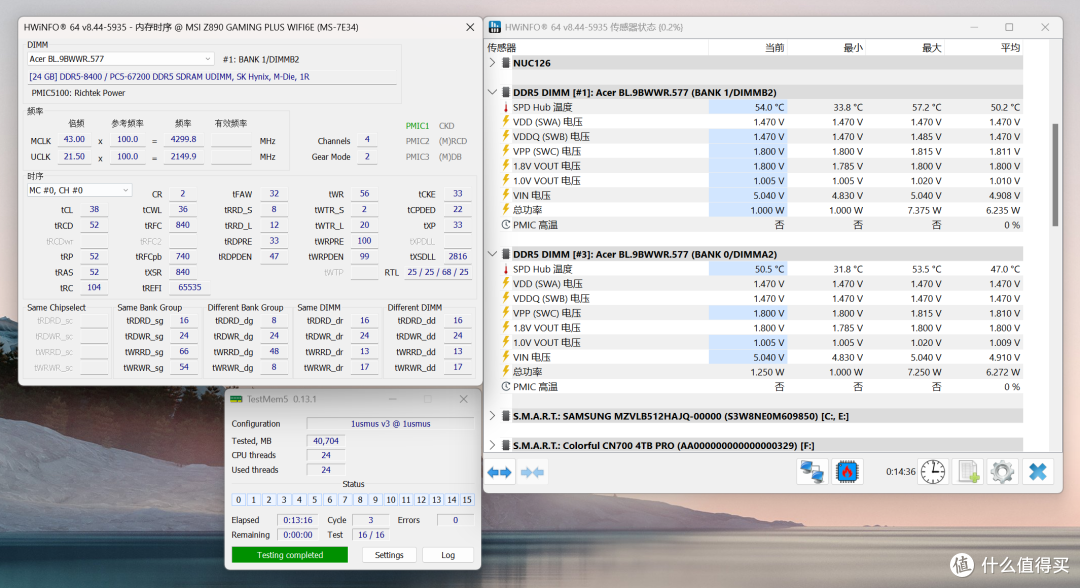Screen dimensions: 1080x588
Task: Click the expand left-right arrows icon in the sensor toolbar
Action: point(500,472)
